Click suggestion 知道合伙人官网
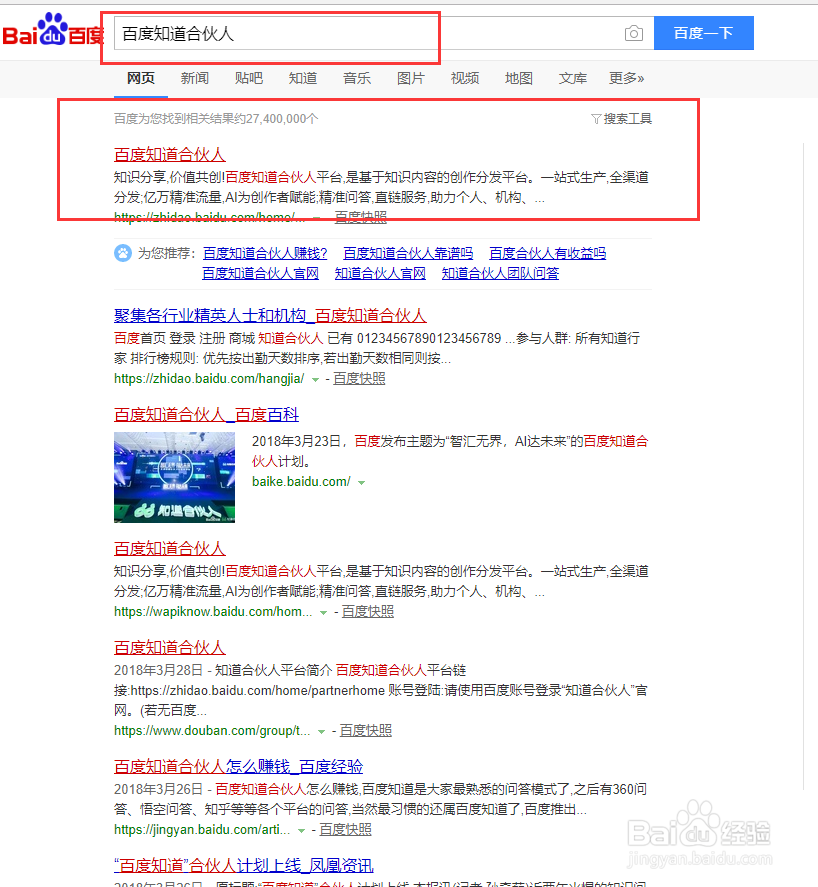 [x=380, y=273]
